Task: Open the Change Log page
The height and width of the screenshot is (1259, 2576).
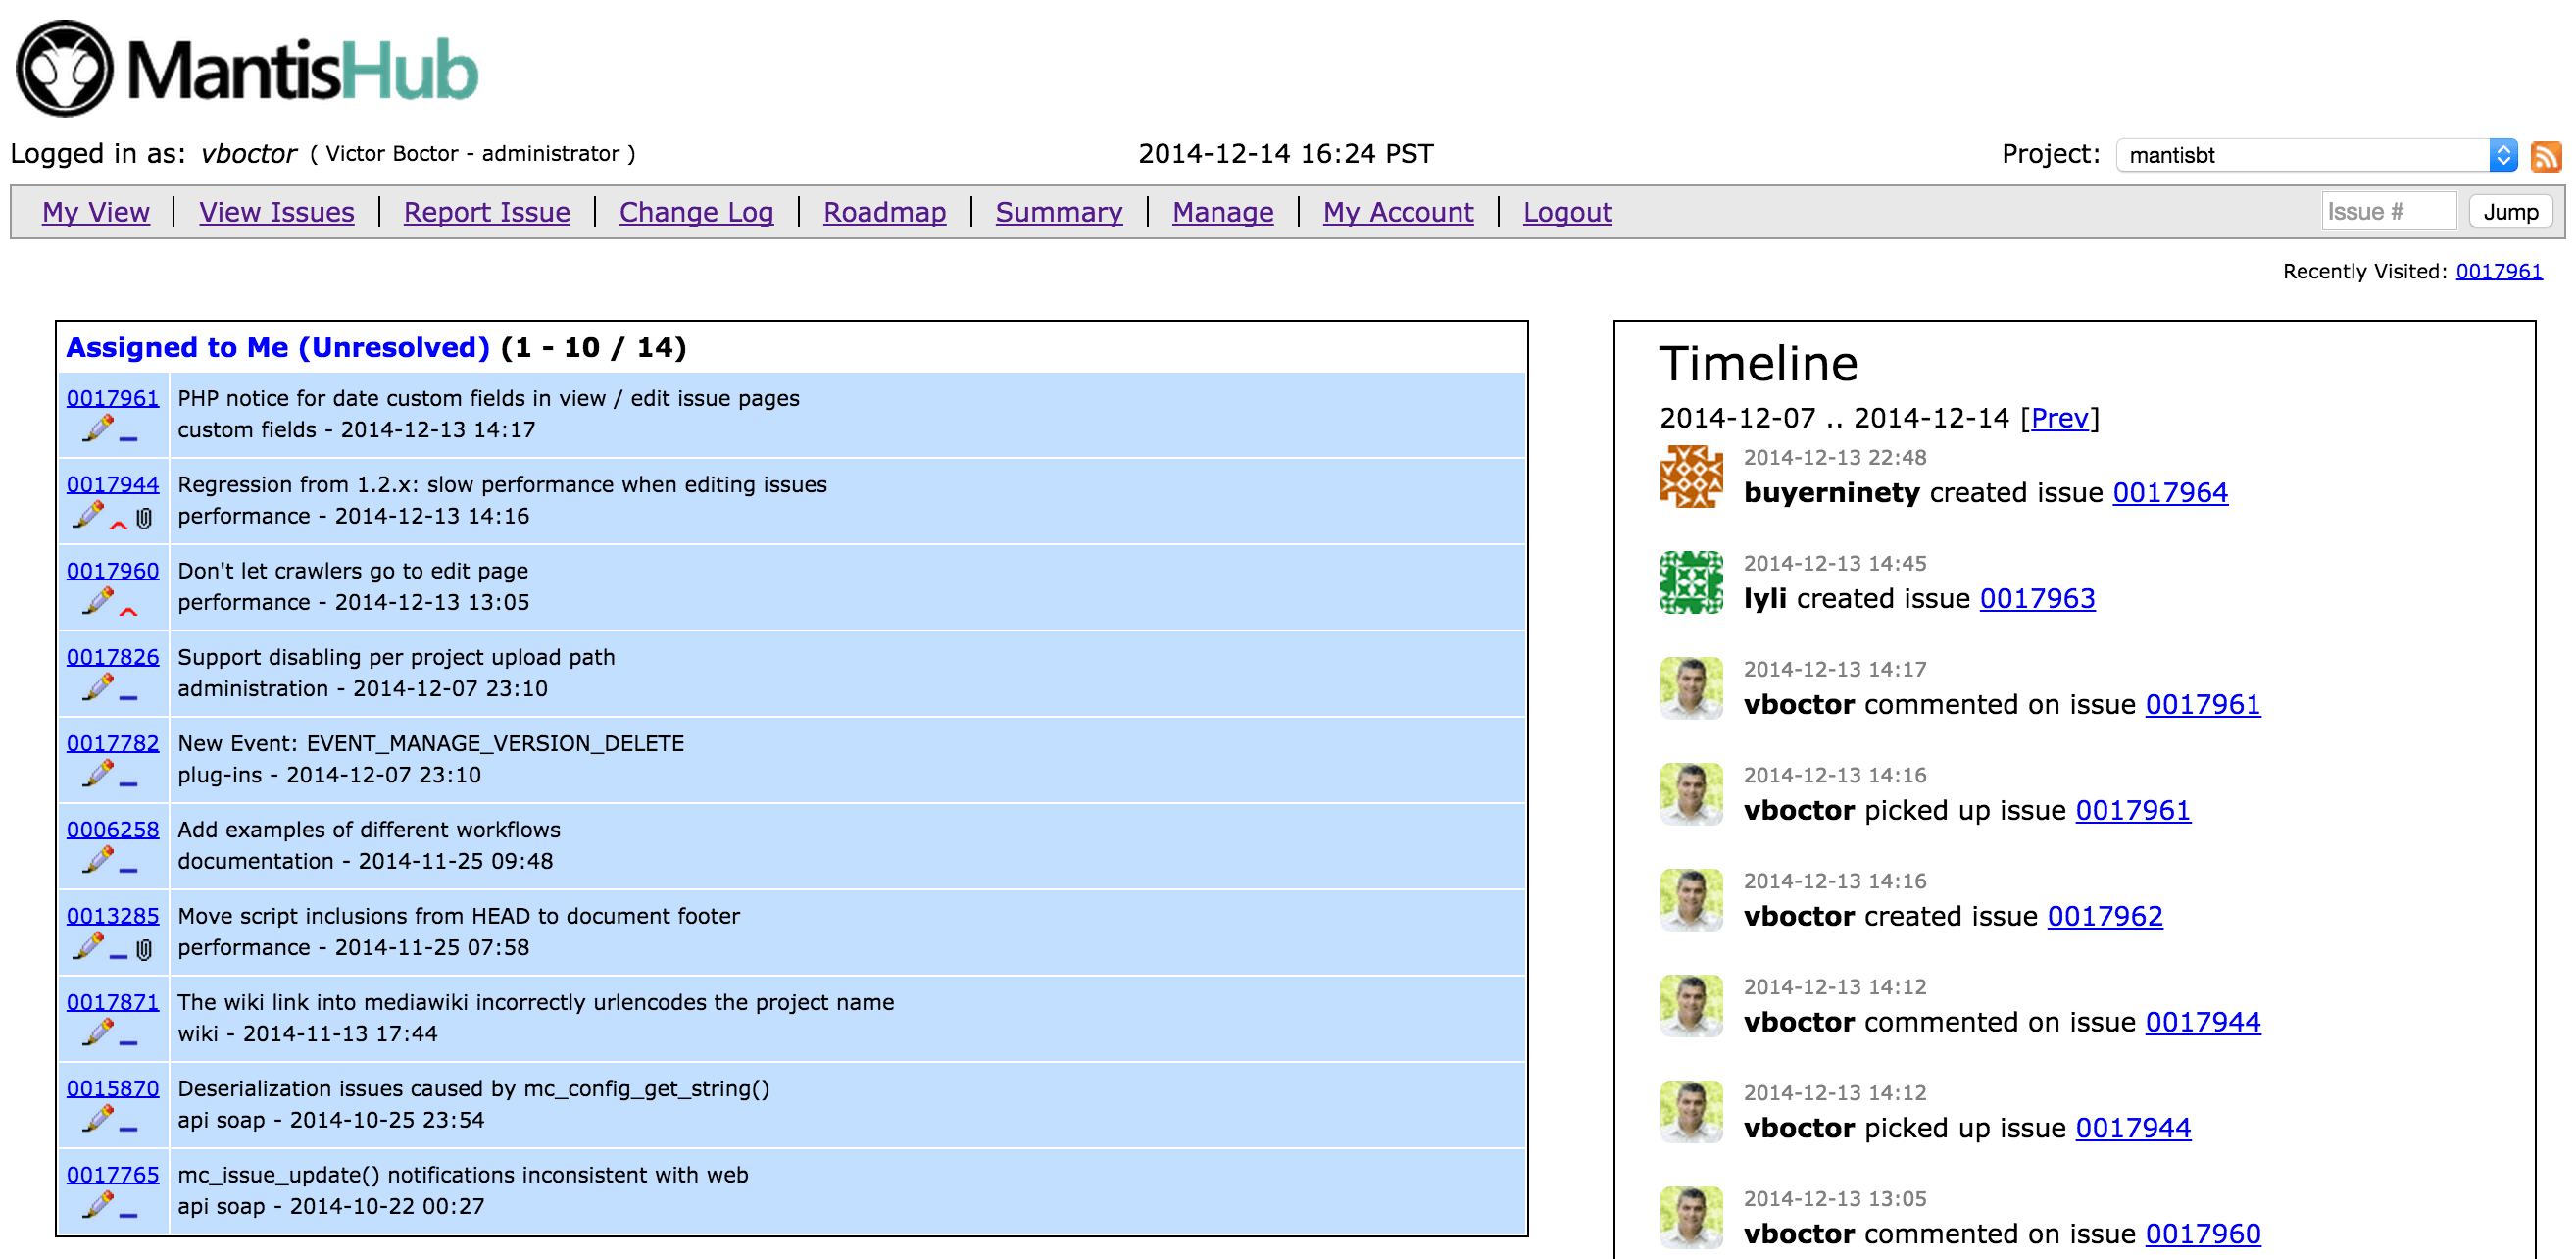Action: (696, 212)
